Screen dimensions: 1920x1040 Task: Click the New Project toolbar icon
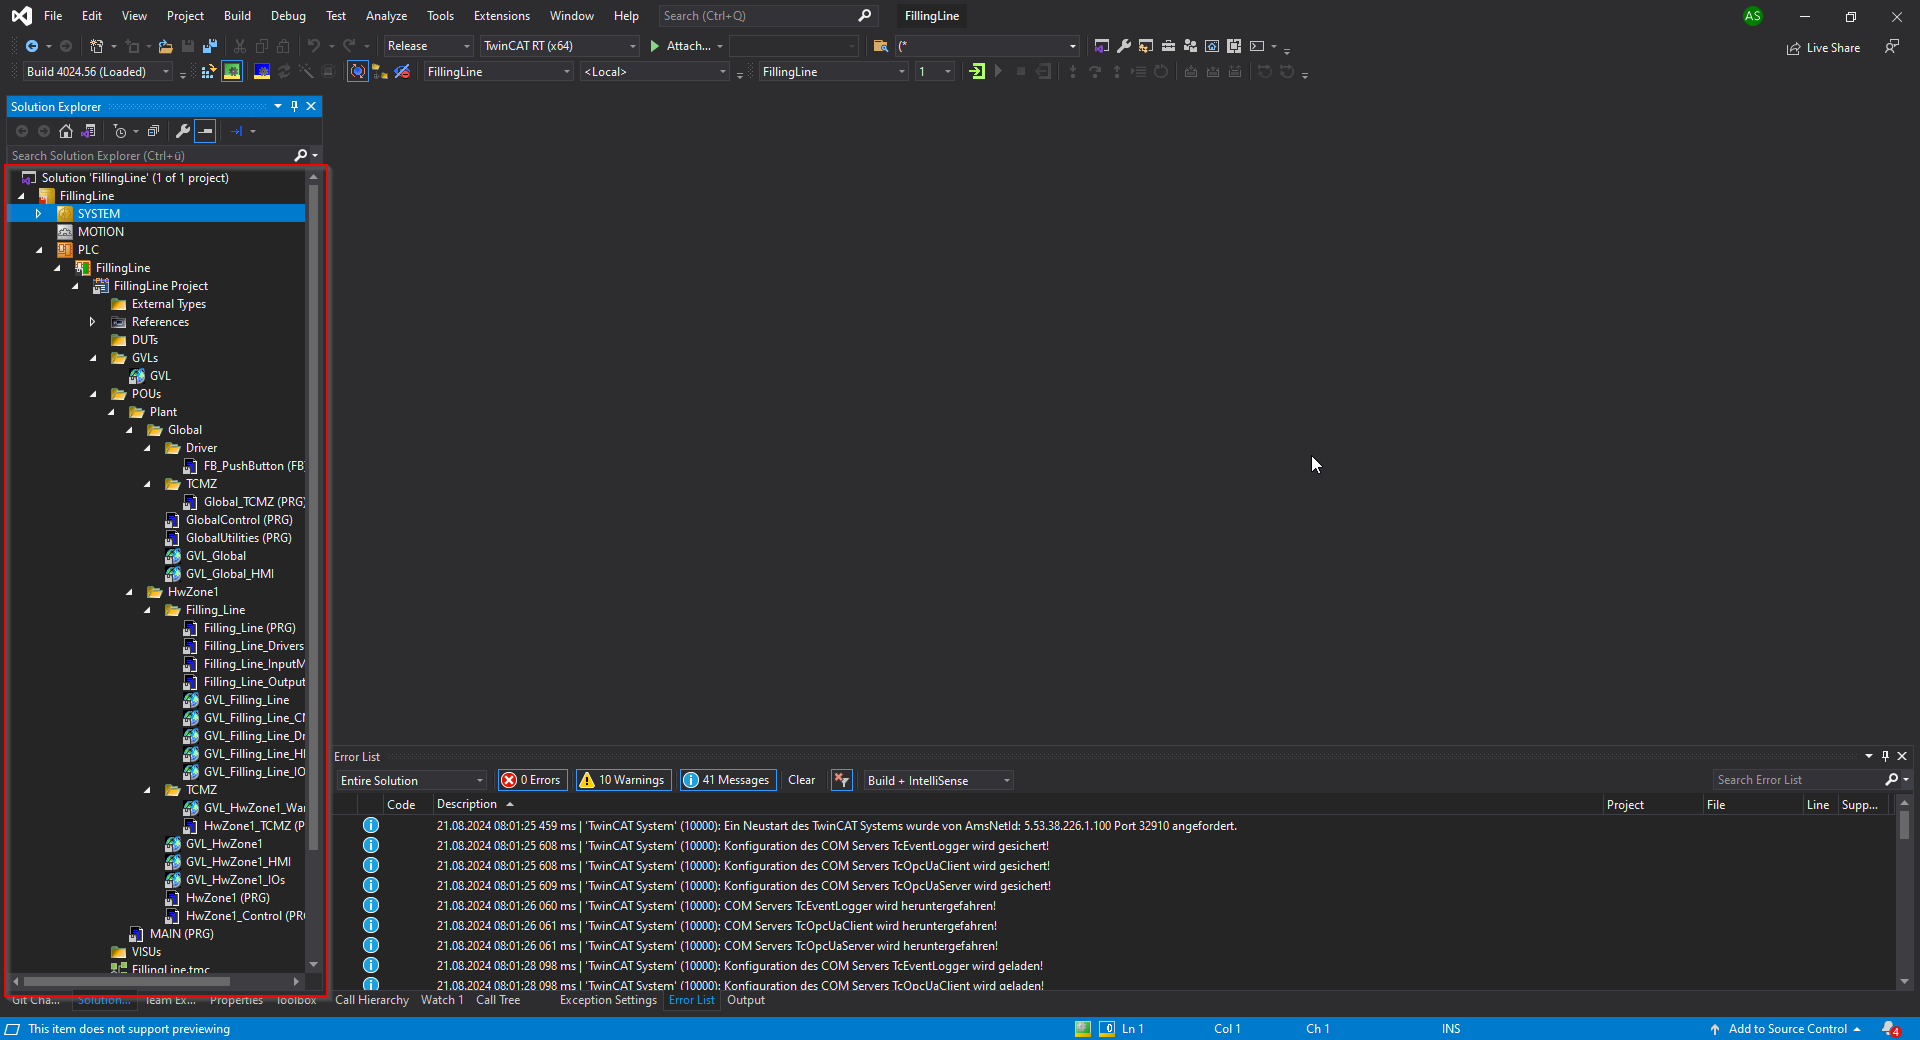pos(96,46)
